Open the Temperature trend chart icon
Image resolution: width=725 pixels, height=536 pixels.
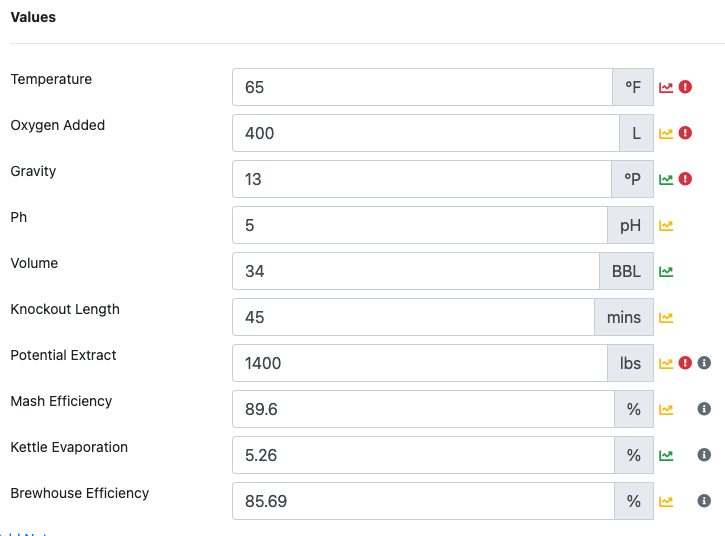666,87
